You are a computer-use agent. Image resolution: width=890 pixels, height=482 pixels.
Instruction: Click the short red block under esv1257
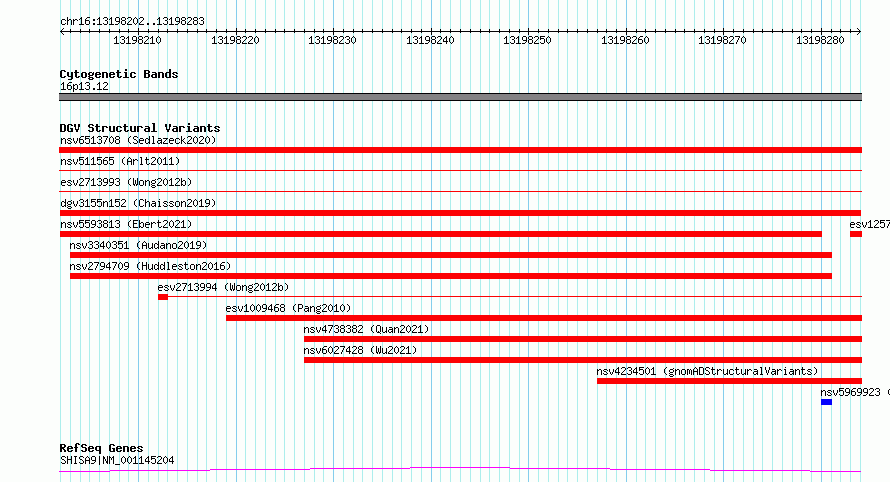click(856, 234)
